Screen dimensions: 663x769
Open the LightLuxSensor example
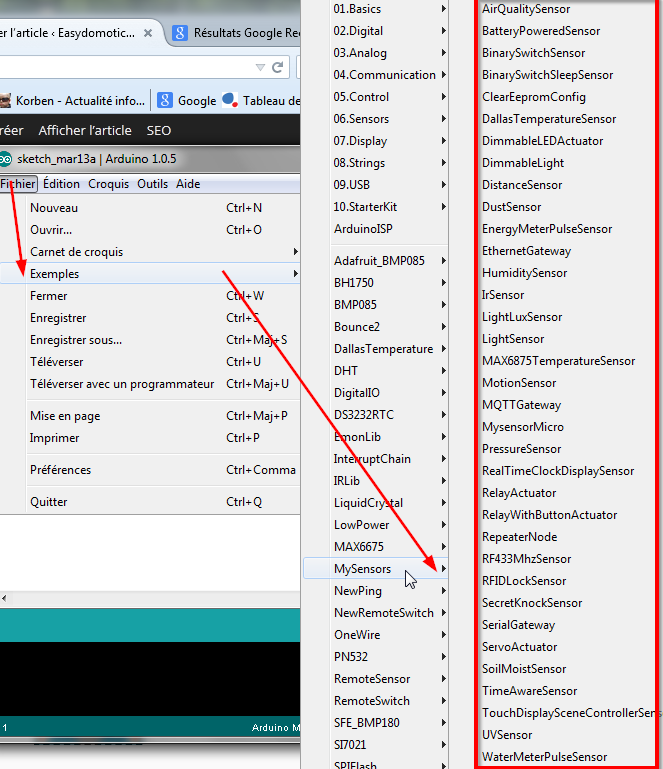click(522, 317)
